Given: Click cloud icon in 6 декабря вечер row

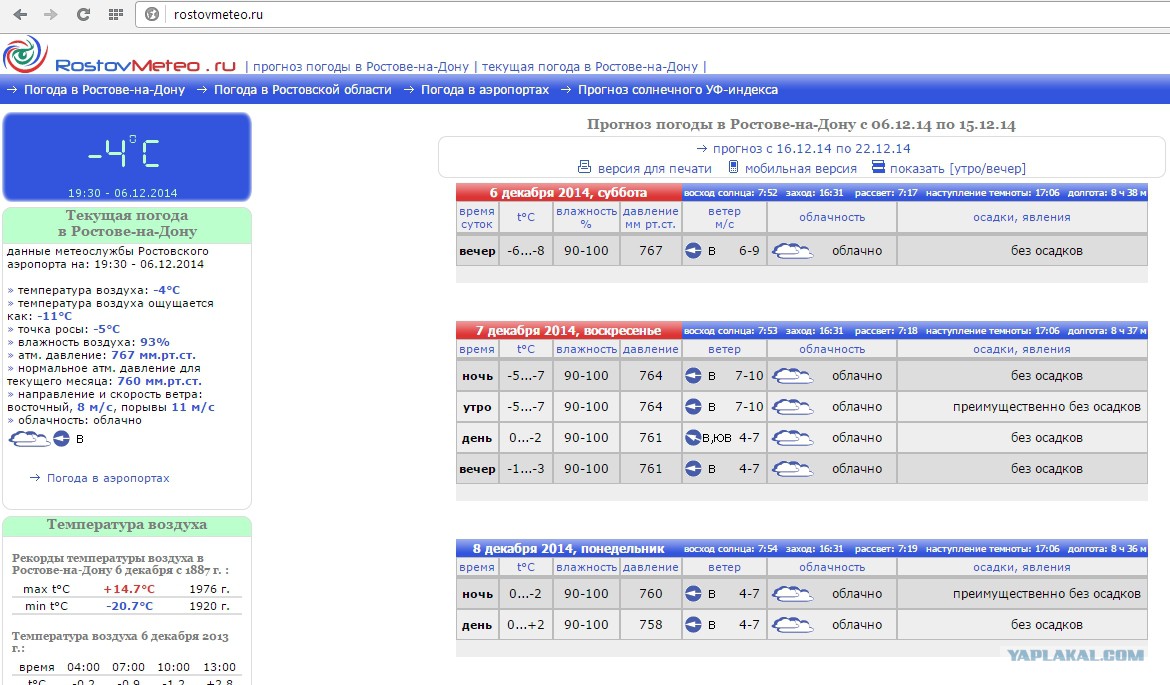Looking at the screenshot, I should [792, 251].
